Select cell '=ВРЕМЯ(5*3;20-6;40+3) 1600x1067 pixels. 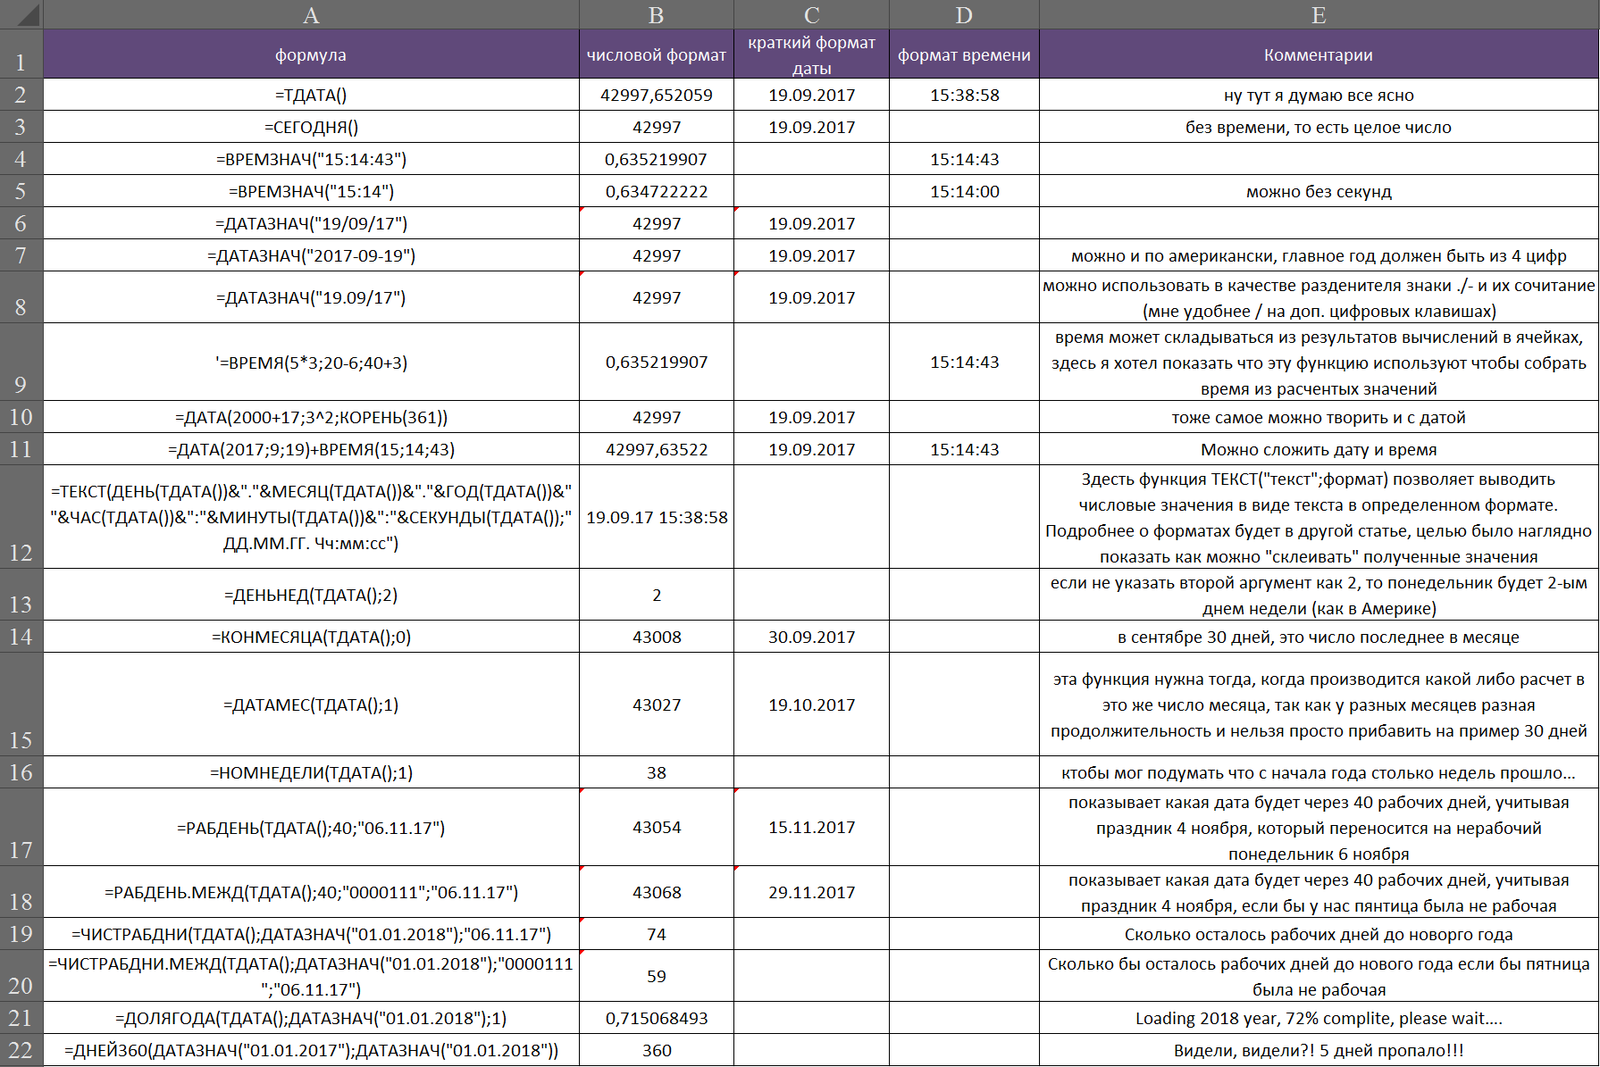[x=311, y=362]
